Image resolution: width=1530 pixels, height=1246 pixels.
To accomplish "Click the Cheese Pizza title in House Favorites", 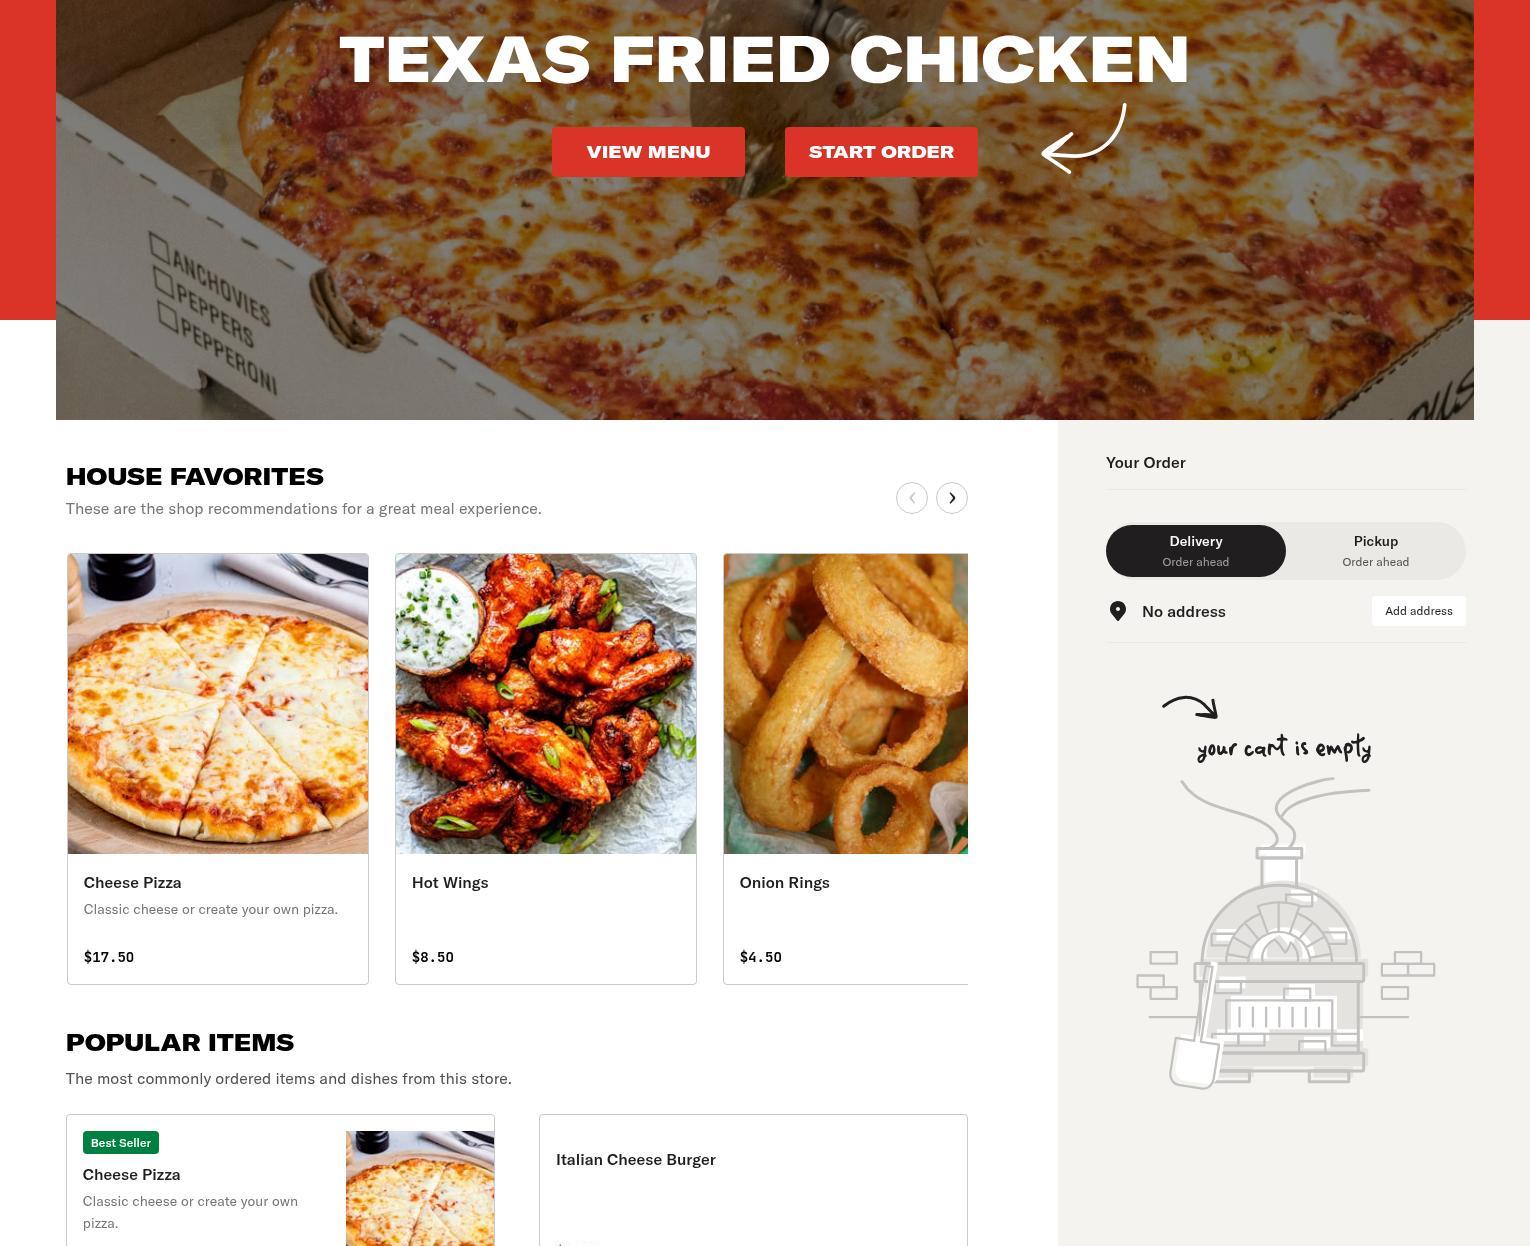I will tap(132, 882).
